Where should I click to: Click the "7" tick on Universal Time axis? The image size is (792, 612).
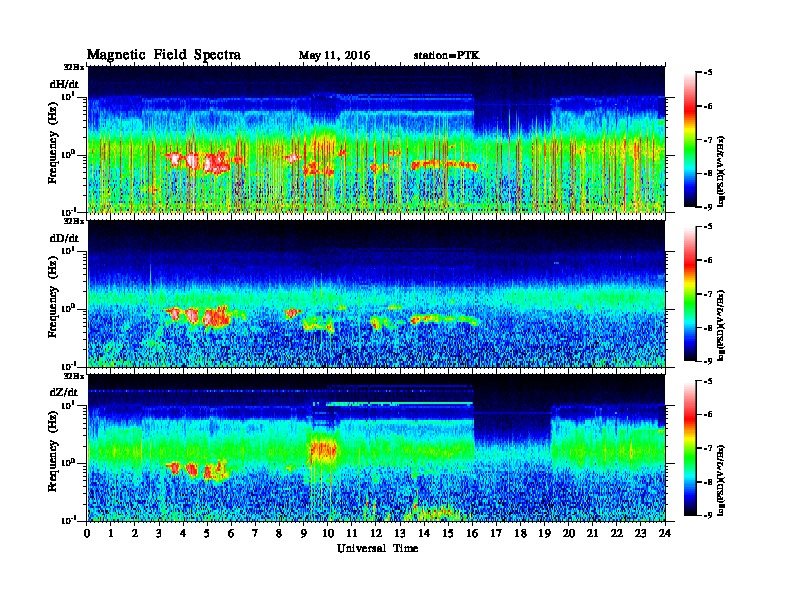click(x=256, y=533)
